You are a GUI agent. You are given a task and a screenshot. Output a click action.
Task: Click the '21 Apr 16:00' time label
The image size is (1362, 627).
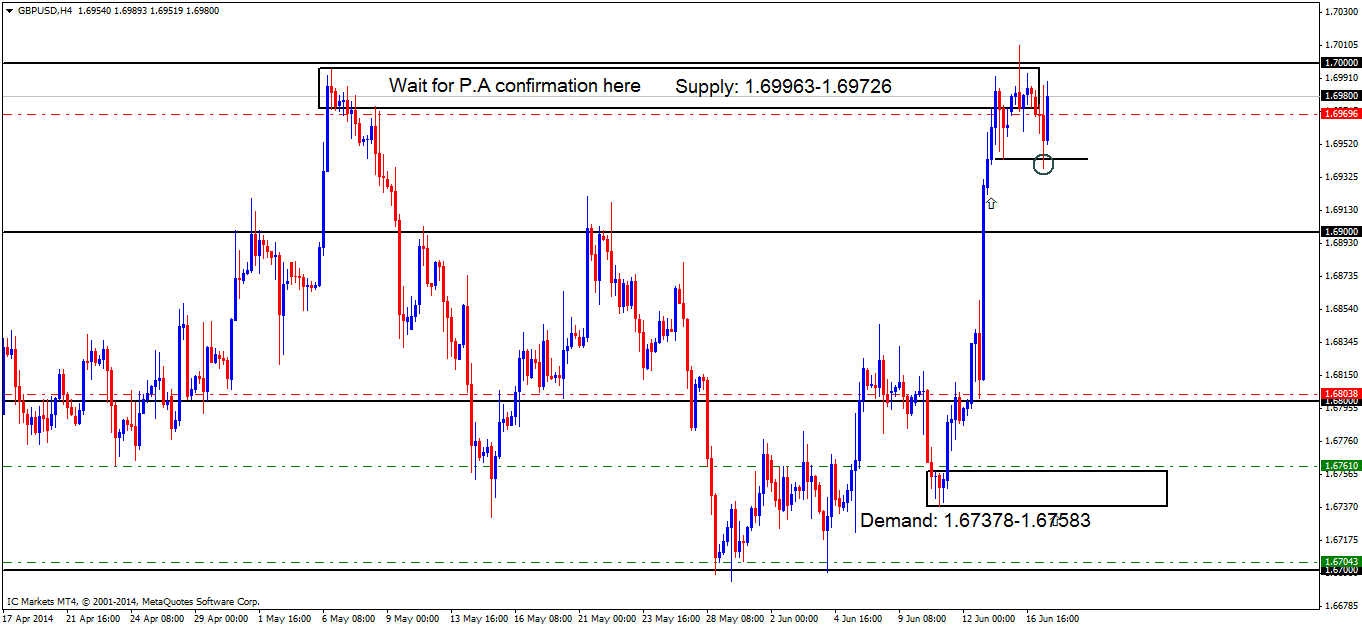[93, 619]
